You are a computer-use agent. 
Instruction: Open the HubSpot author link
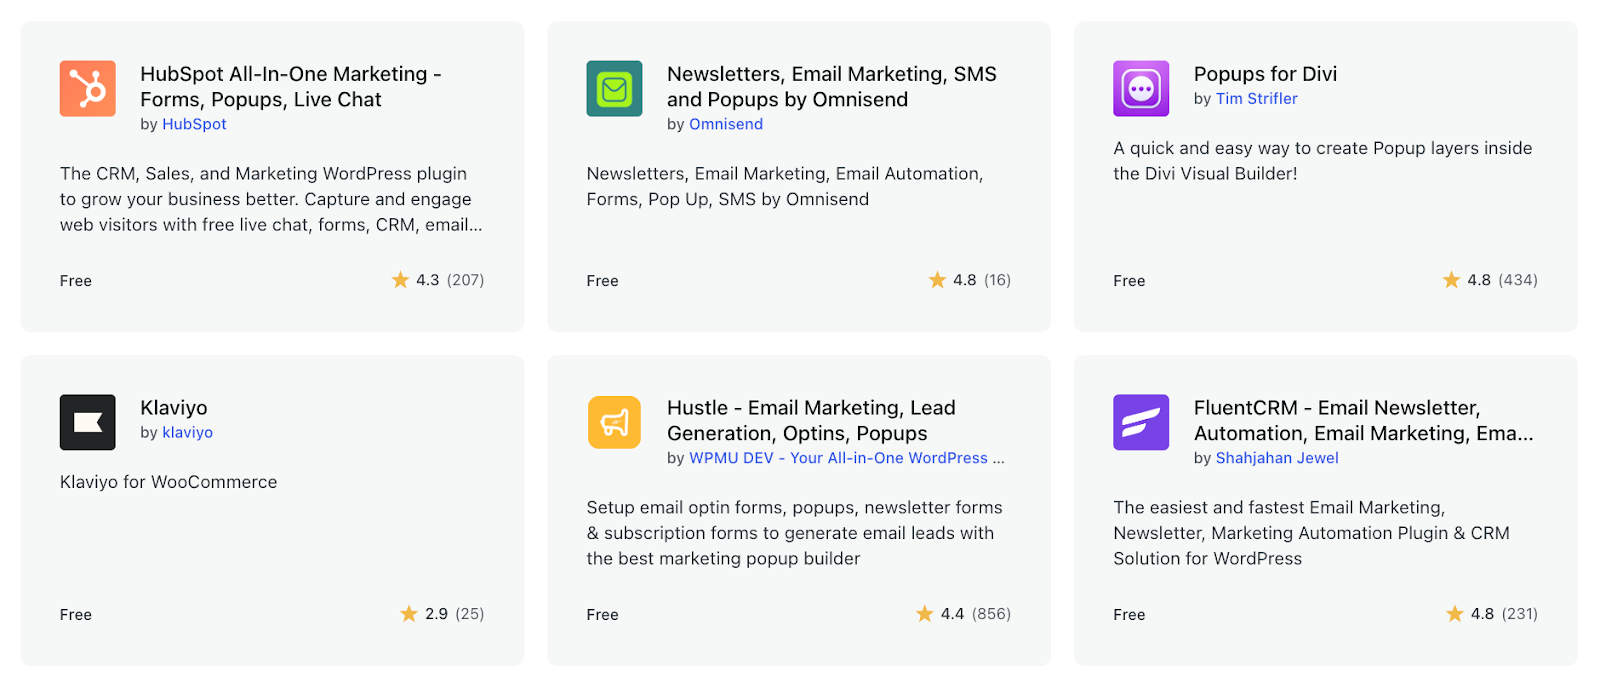pos(194,124)
